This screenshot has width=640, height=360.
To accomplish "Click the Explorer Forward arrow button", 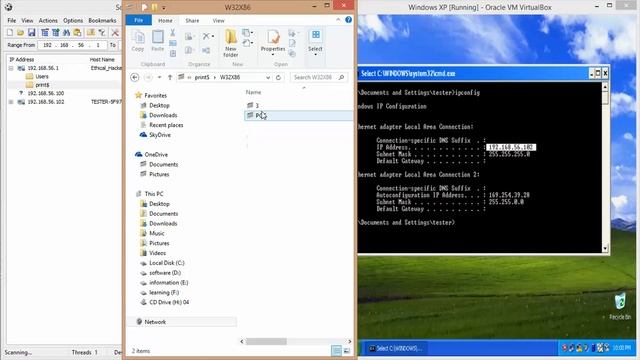I will pos(149,77).
